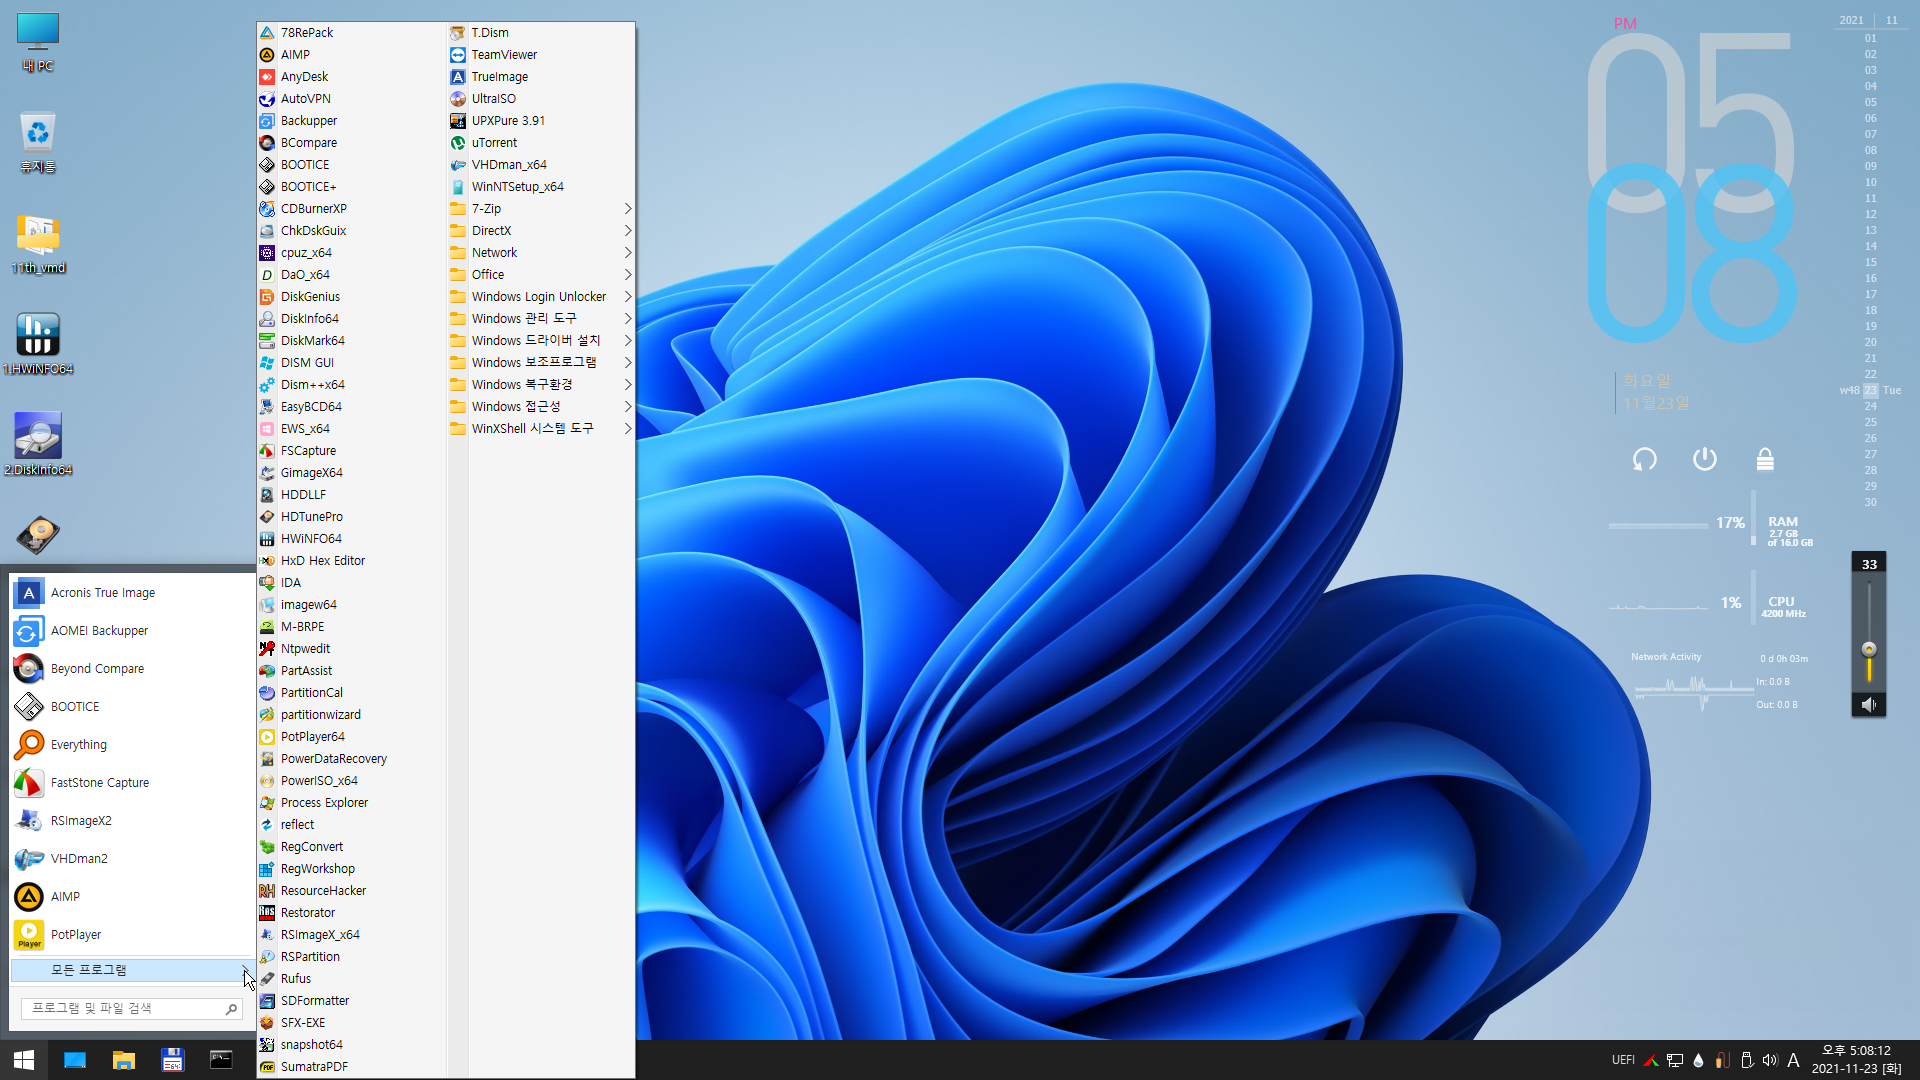Image resolution: width=1920 pixels, height=1080 pixels.
Task: Expand the DirectX folder submenu
Action: click(541, 231)
